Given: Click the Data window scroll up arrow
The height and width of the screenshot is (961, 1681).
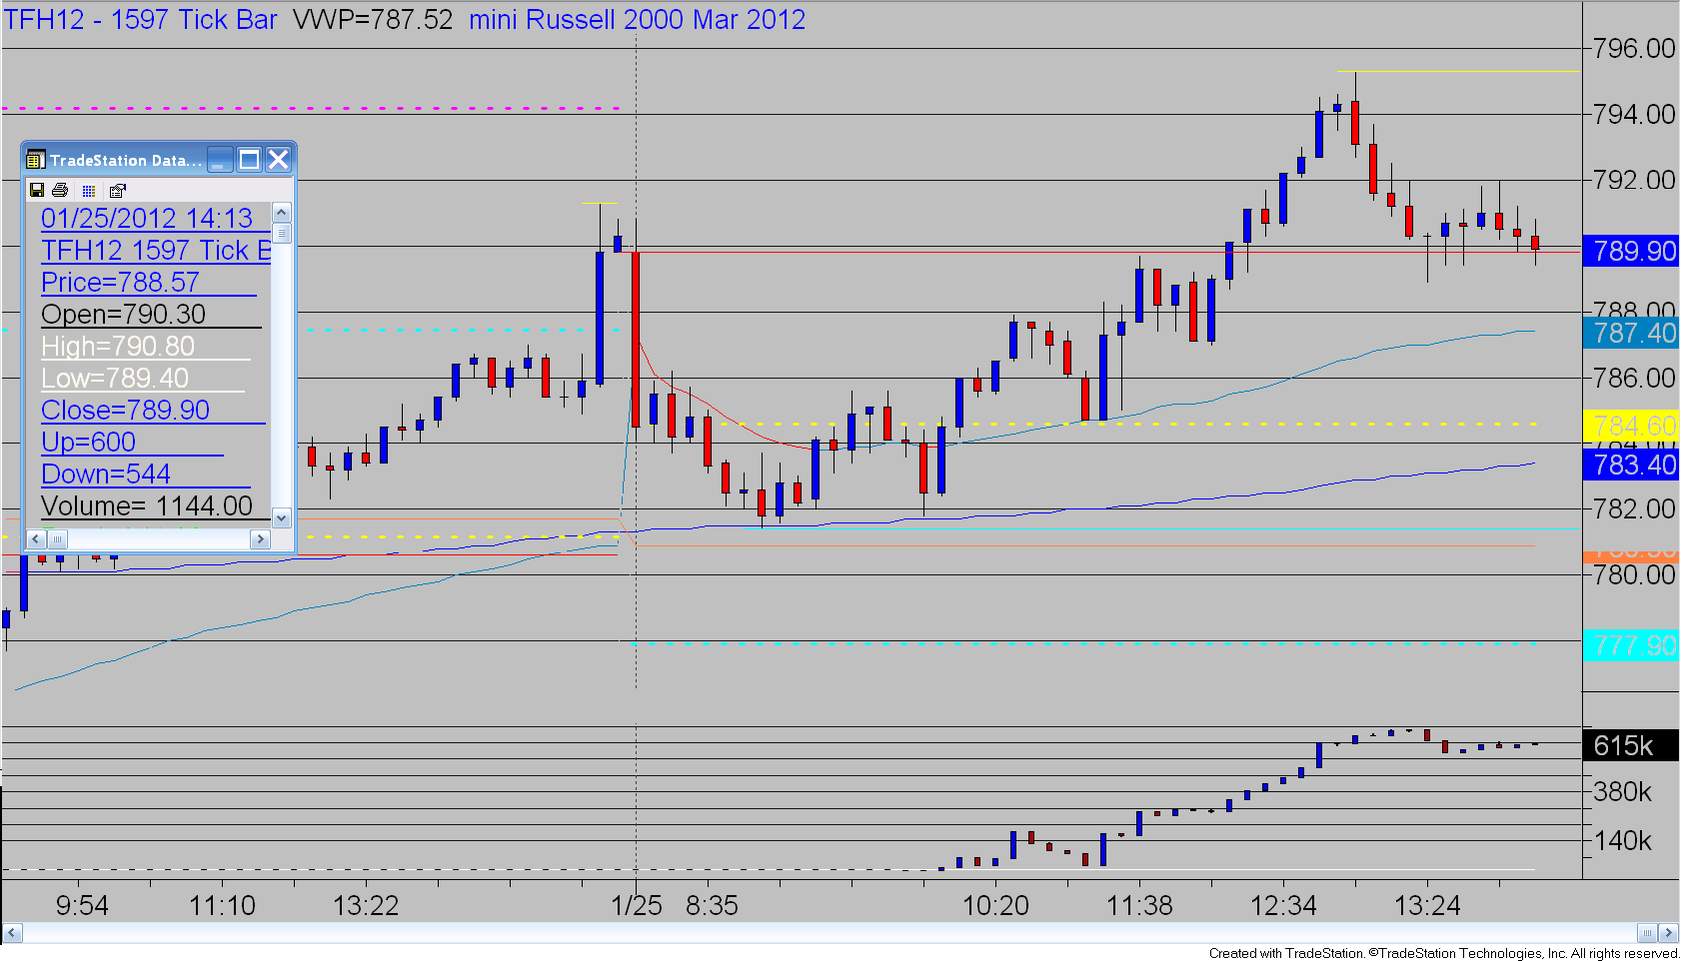Looking at the screenshot, I should click(x=281, y=212).
